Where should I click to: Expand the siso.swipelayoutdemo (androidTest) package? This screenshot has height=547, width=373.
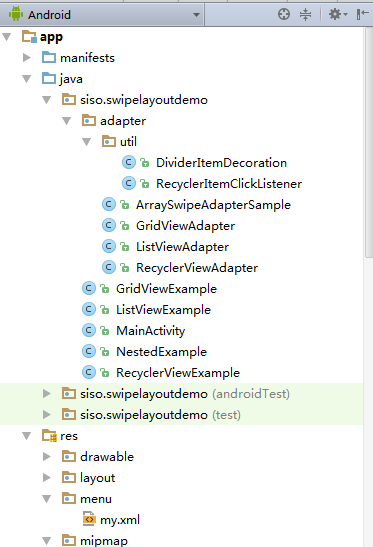pos(46,394)
